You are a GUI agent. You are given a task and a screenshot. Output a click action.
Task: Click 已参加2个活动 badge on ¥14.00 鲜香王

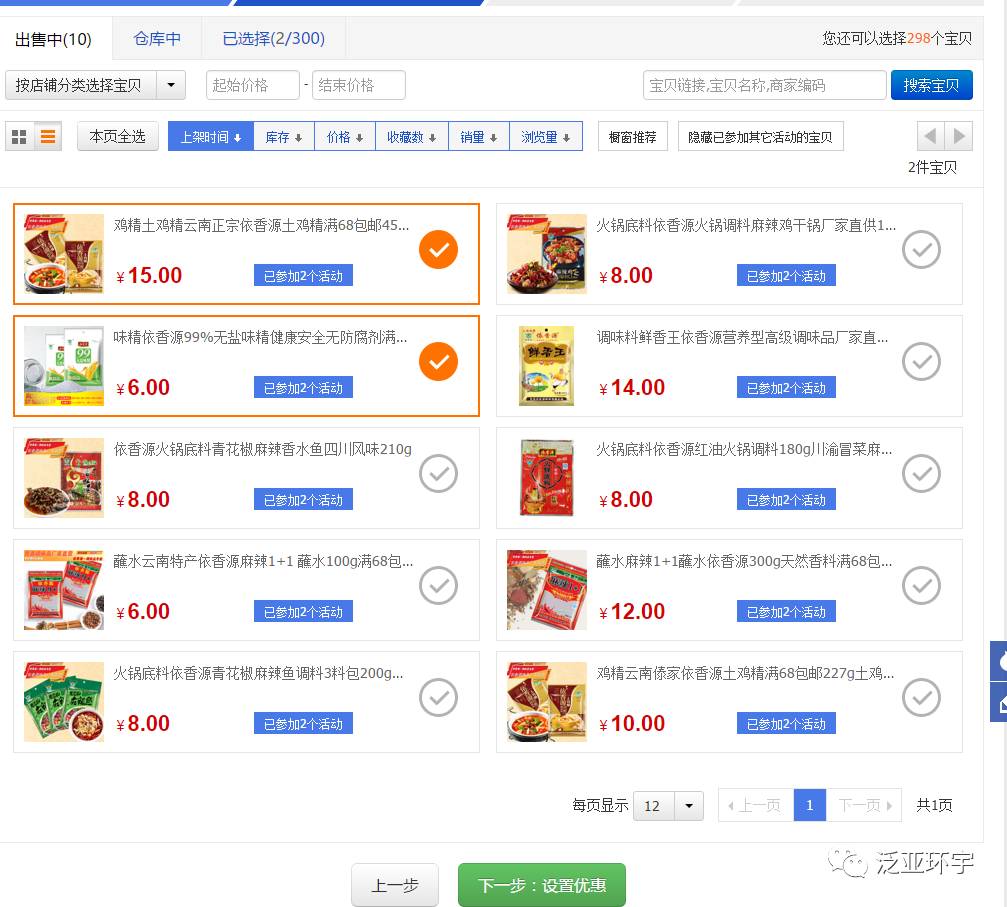(x=786, y=387)
